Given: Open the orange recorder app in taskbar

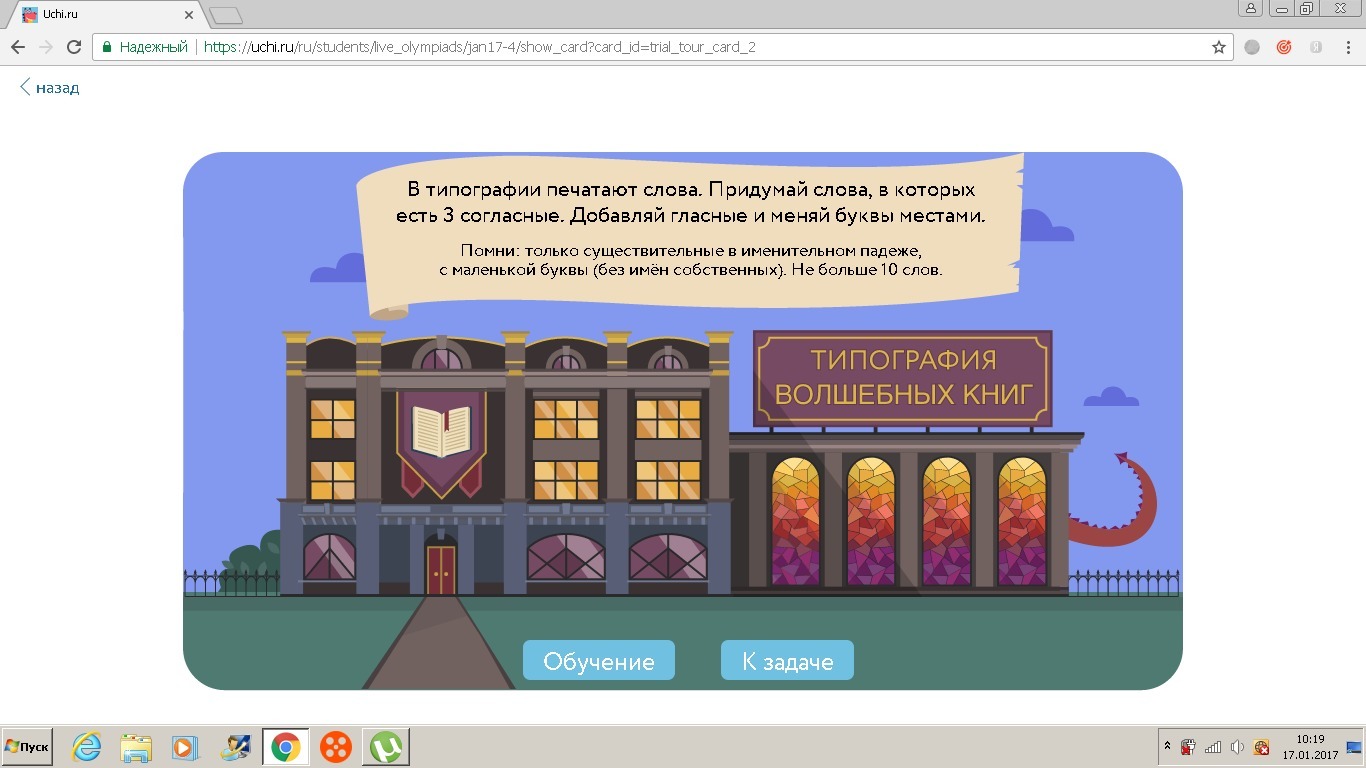Looking at the screenshot, I should pyautogui.click(x=337, y=747).
